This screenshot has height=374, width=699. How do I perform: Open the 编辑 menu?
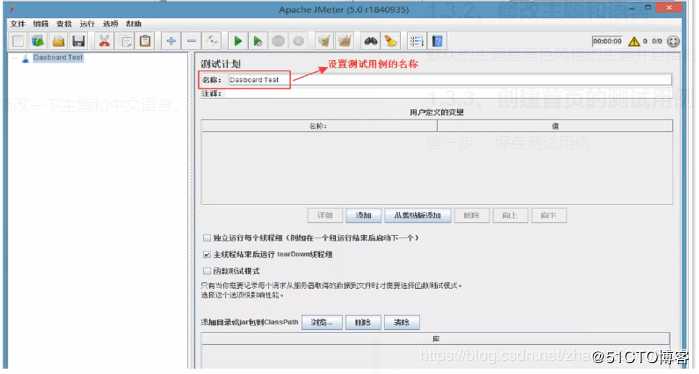click(x=41, y=24)
